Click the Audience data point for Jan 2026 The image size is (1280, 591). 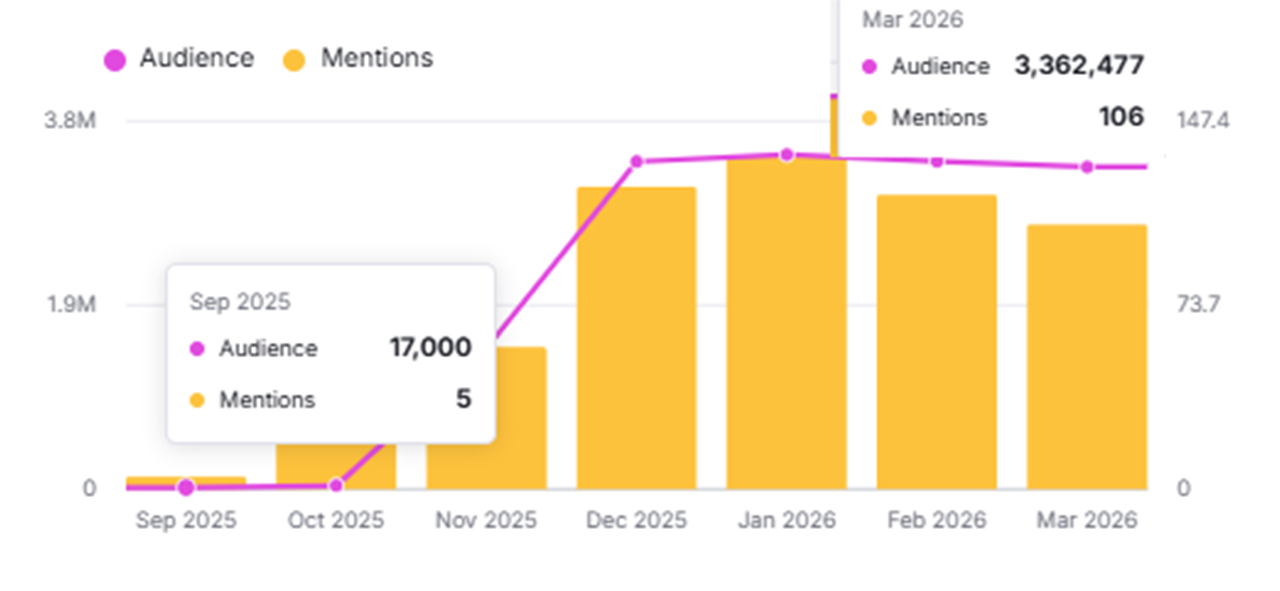point(787,155)
